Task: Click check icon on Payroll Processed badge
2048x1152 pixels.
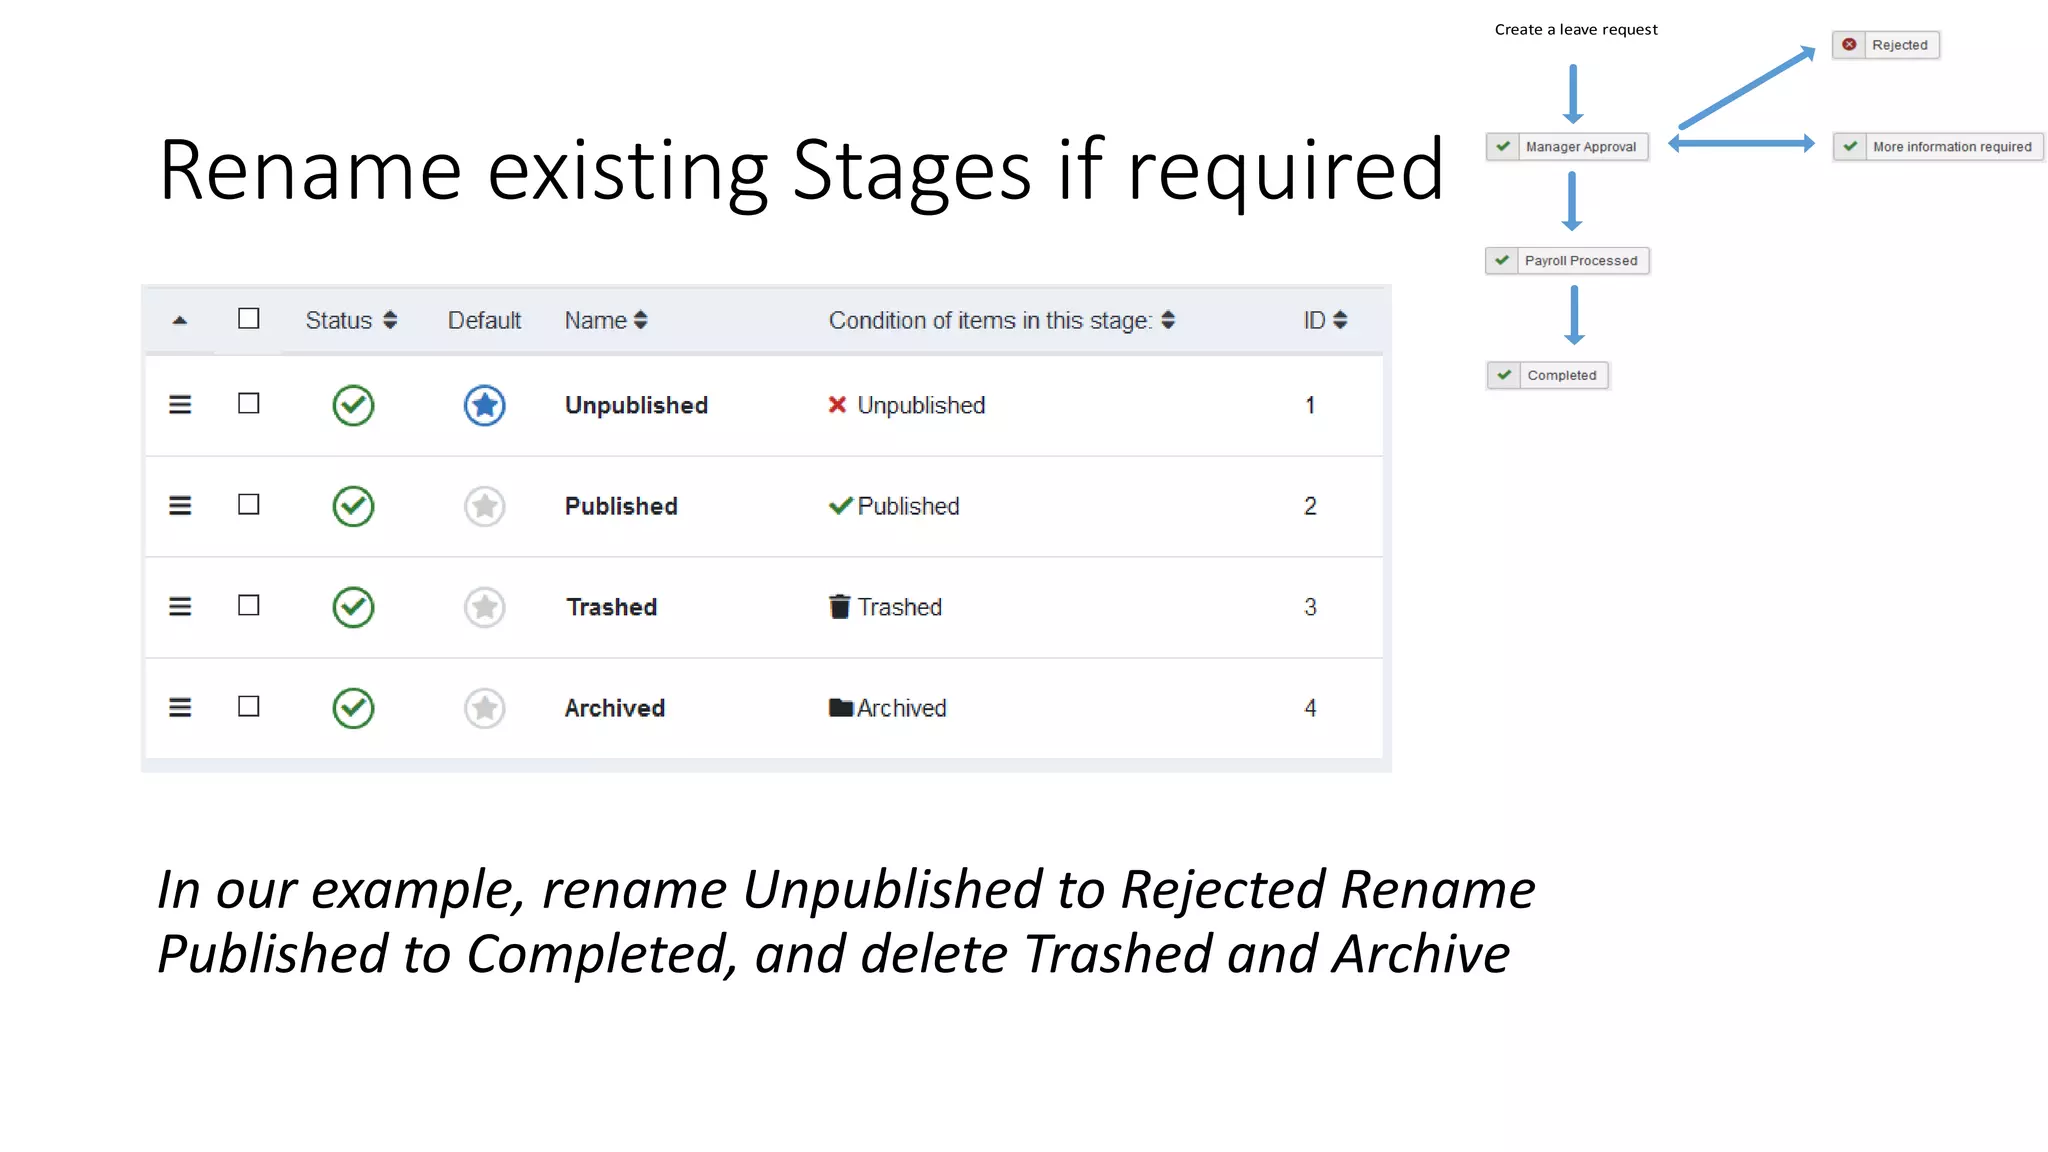Action: pos(1502,261)
